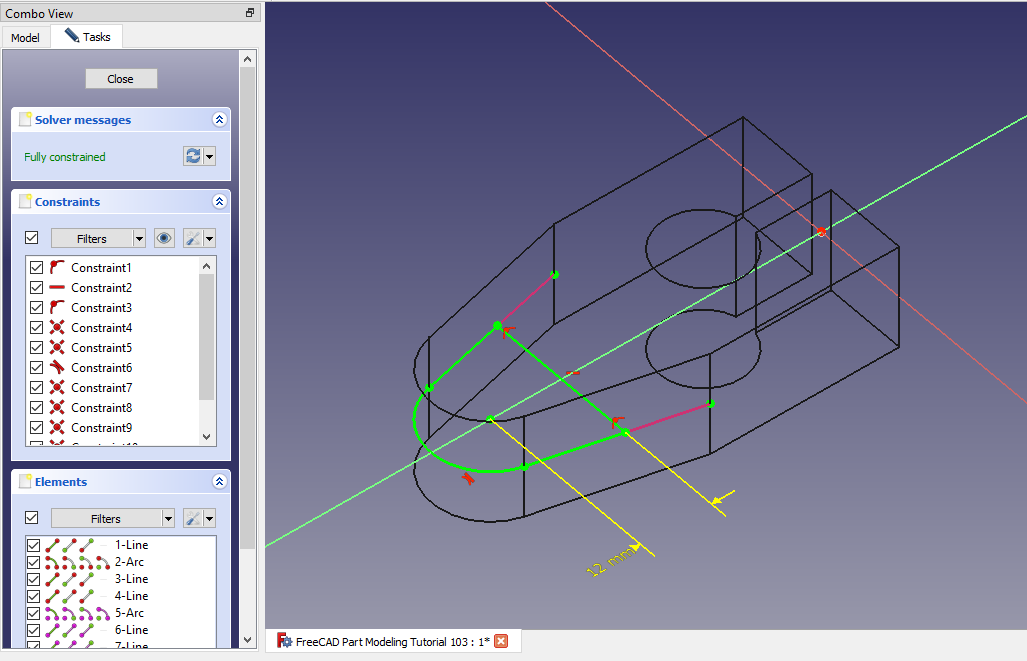Uncheck the 2-Arc element checkbox
The height and width of the screenshot is (661, 1027).
tap(34, 562)
